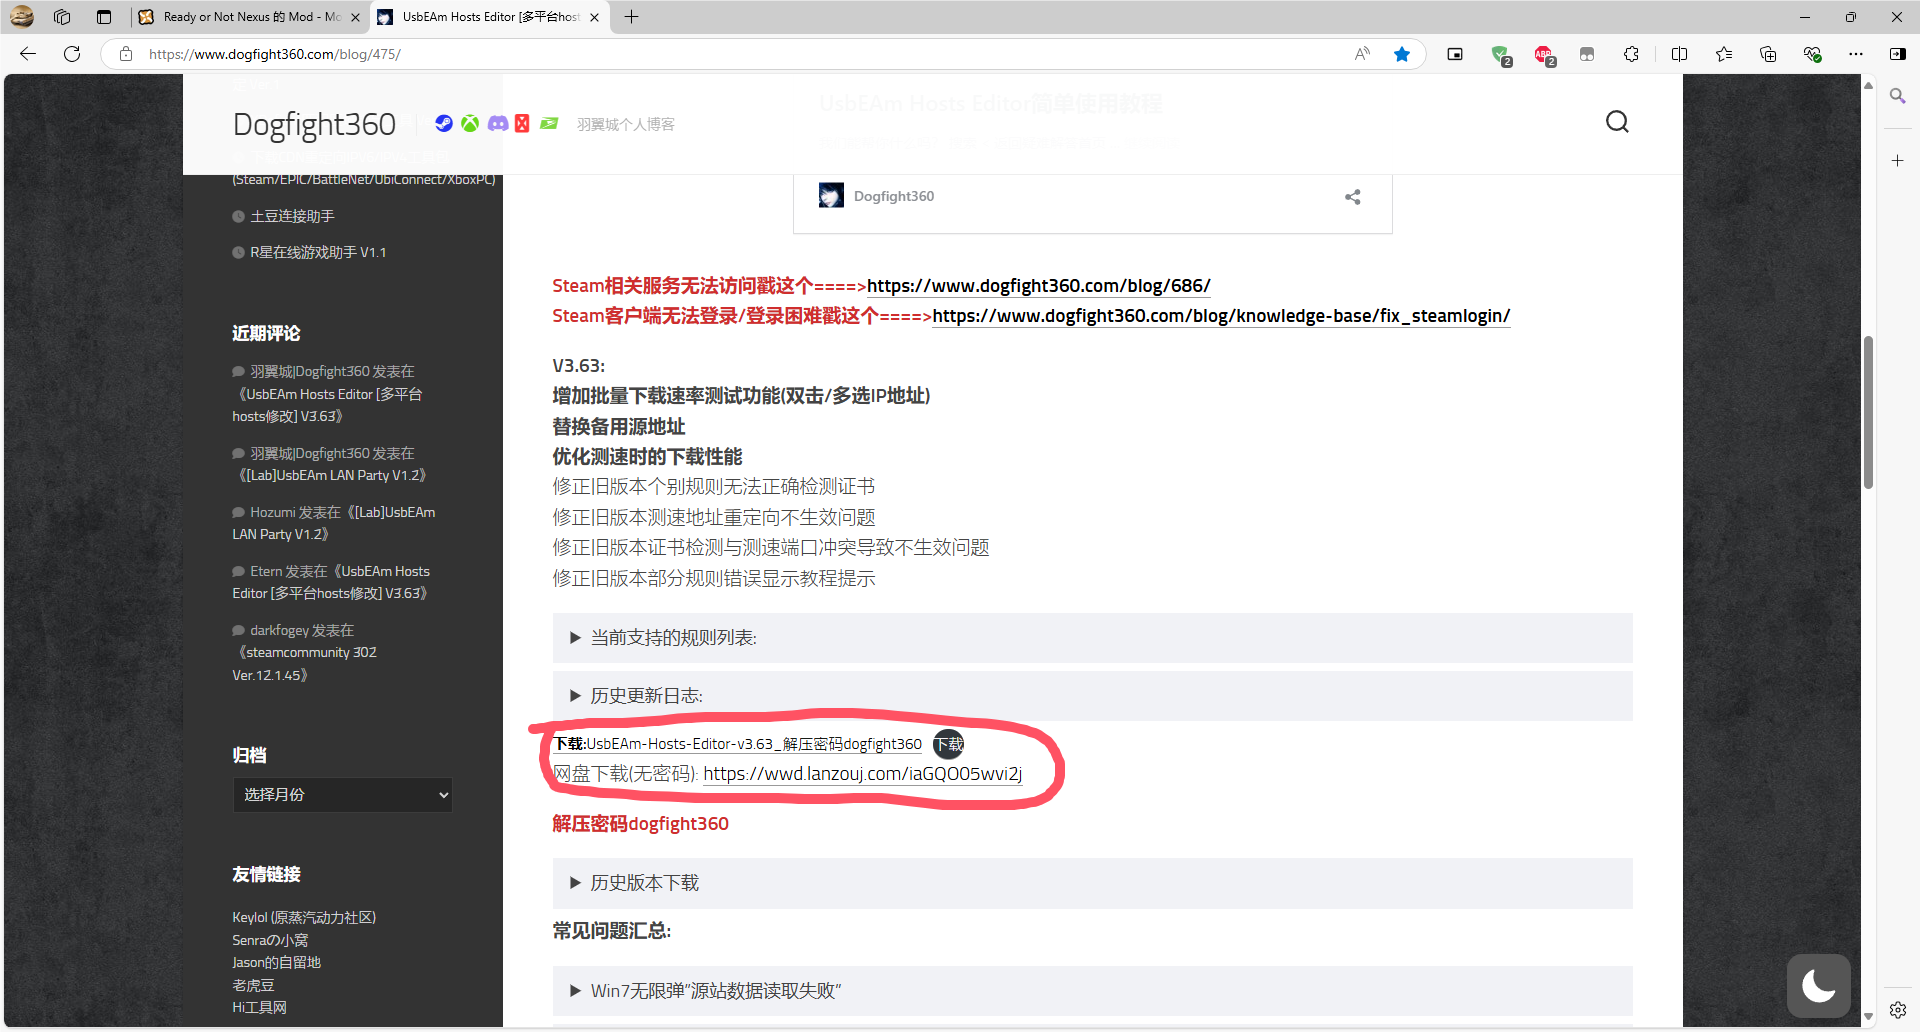Click the green card icon in site header
This screenshot has width=1920, height=1032.
click(549, 123)
